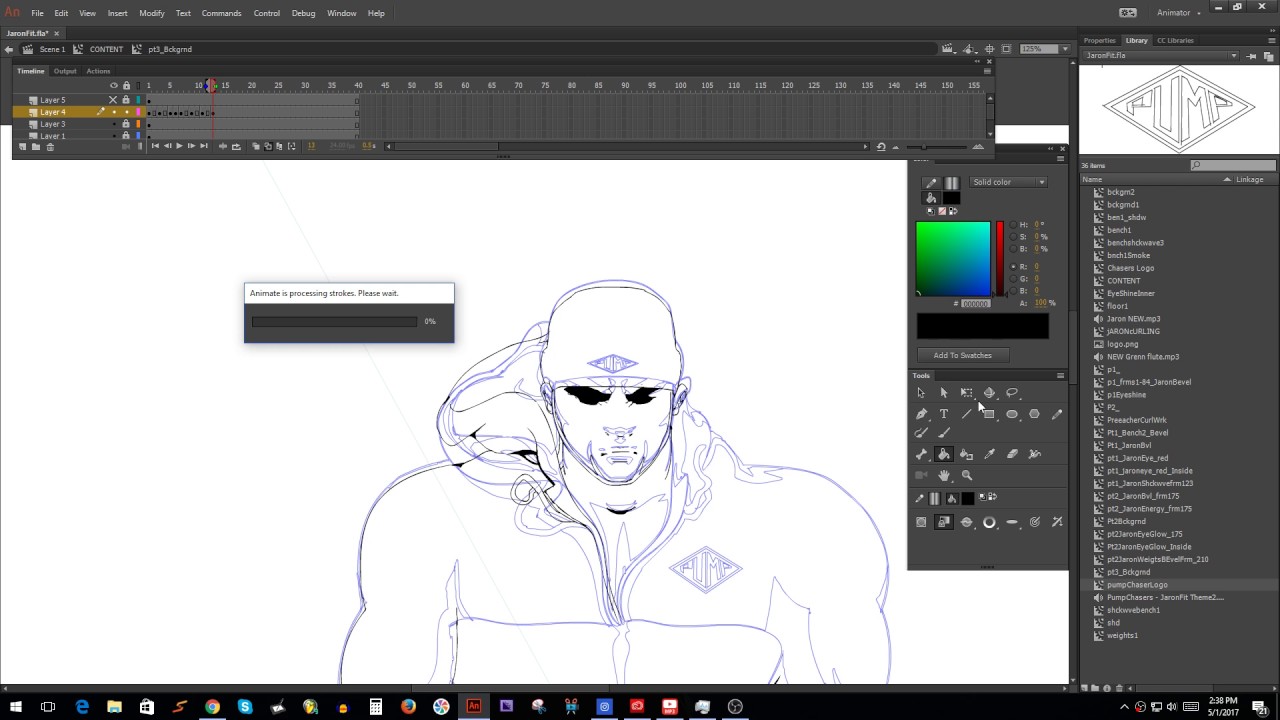The image size is (1280, 720).
Task: Select the Pencil tool
Action: pyautogui.click(x=1057, y=414)
